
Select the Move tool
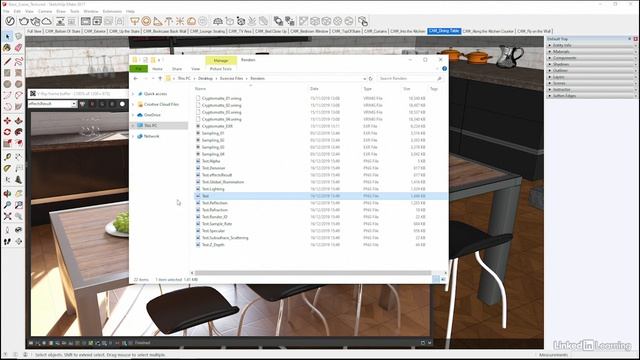pos(7,121)
